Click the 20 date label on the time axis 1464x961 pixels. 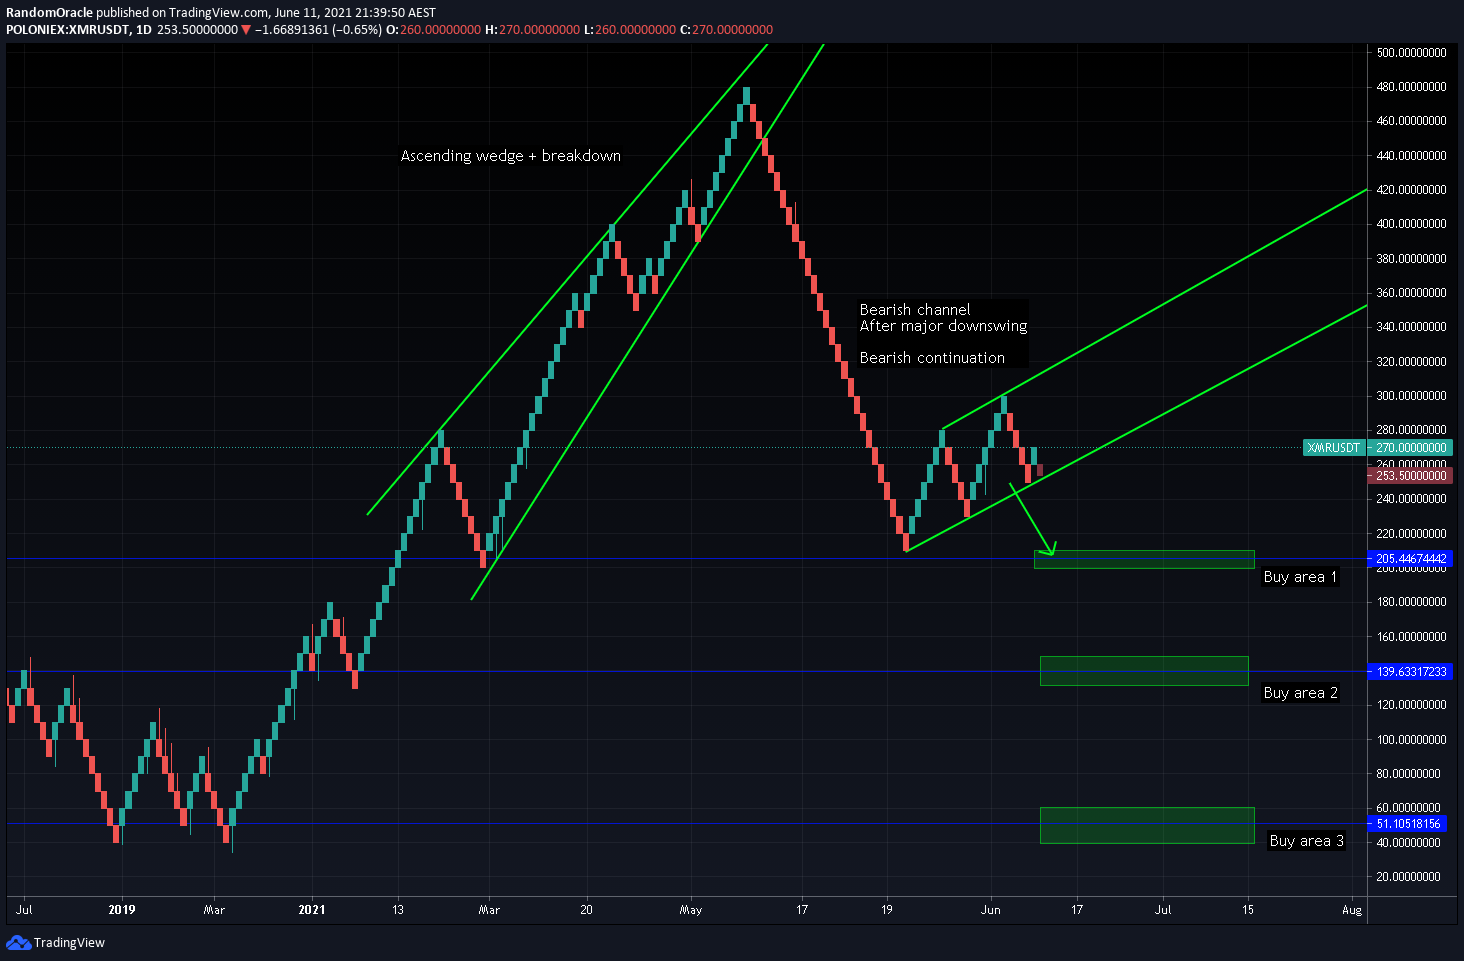tap(586, 910)
